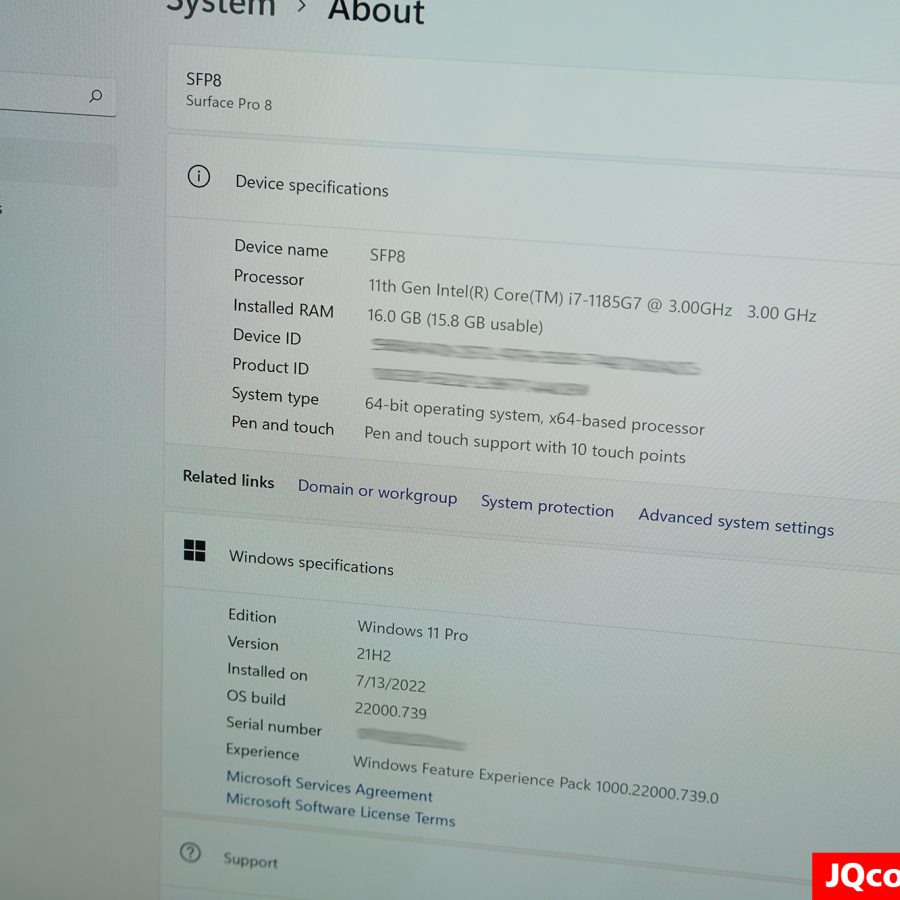
Task: Click the Pen and touch label
Action: (282, 425)
